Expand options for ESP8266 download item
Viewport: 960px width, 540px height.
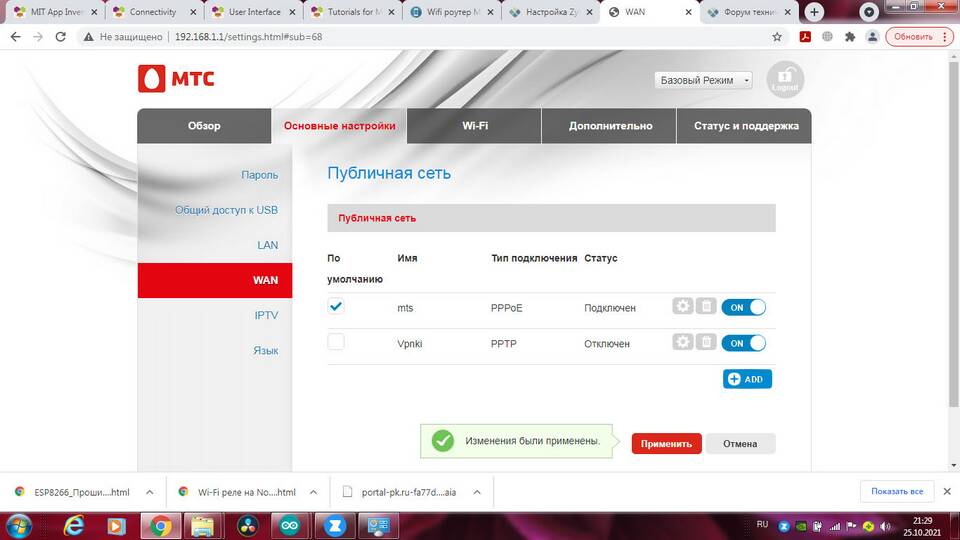tap(149, 492)
